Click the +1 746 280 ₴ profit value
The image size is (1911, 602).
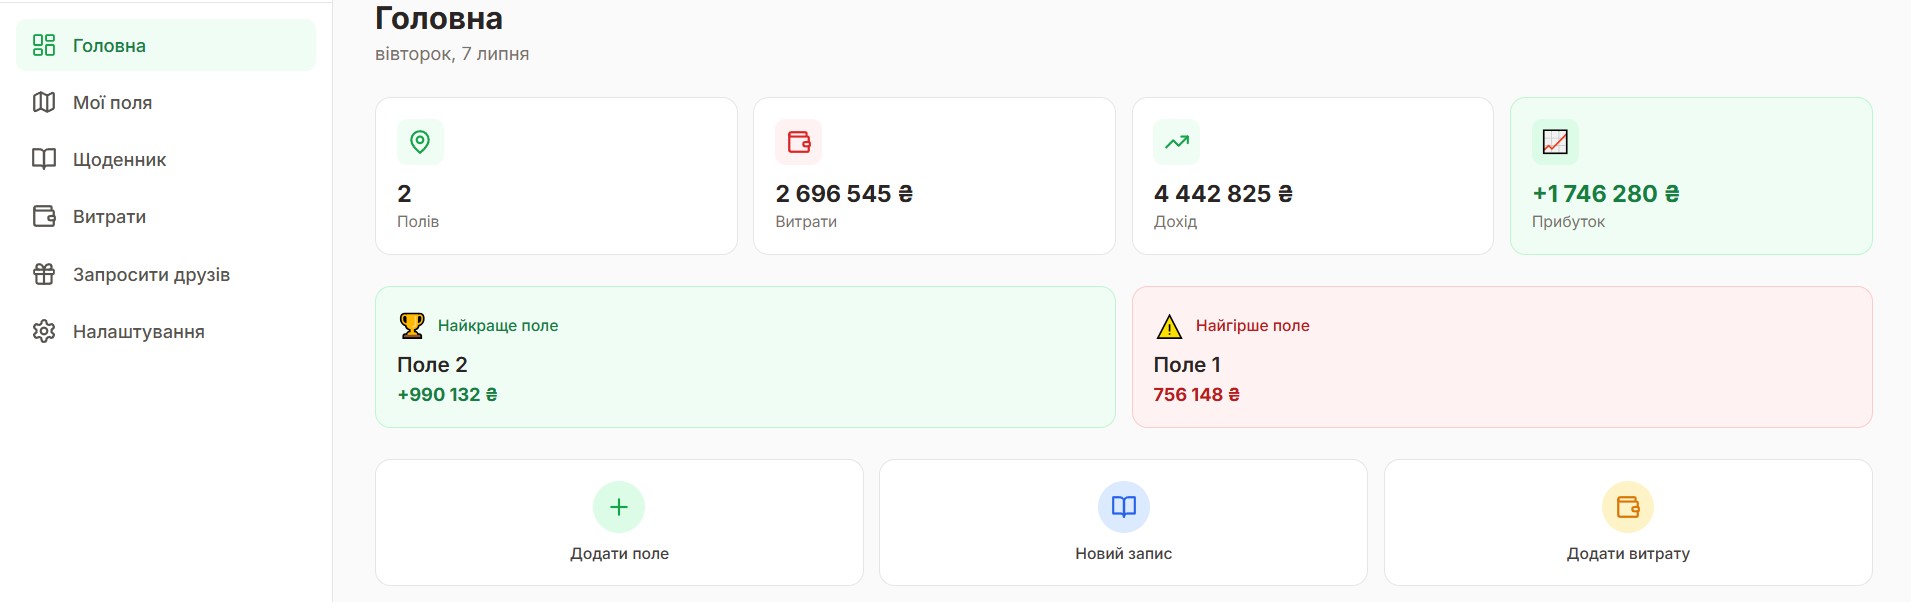1606,193
